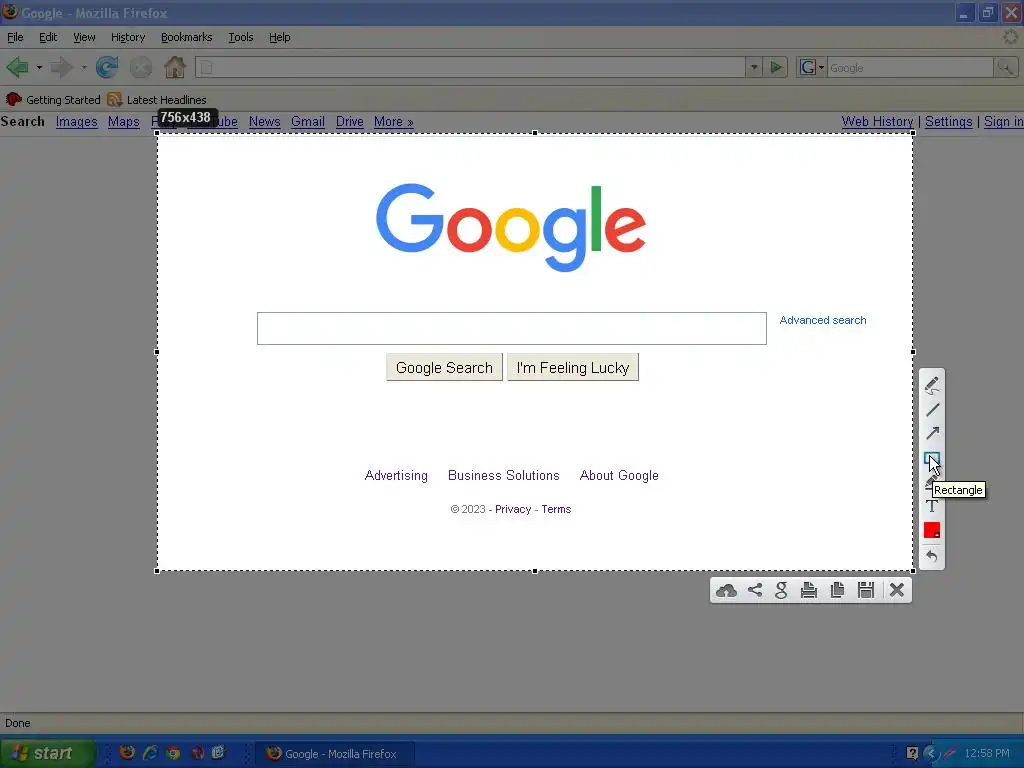Share screenshot to social networks

[x=755, y=590]
